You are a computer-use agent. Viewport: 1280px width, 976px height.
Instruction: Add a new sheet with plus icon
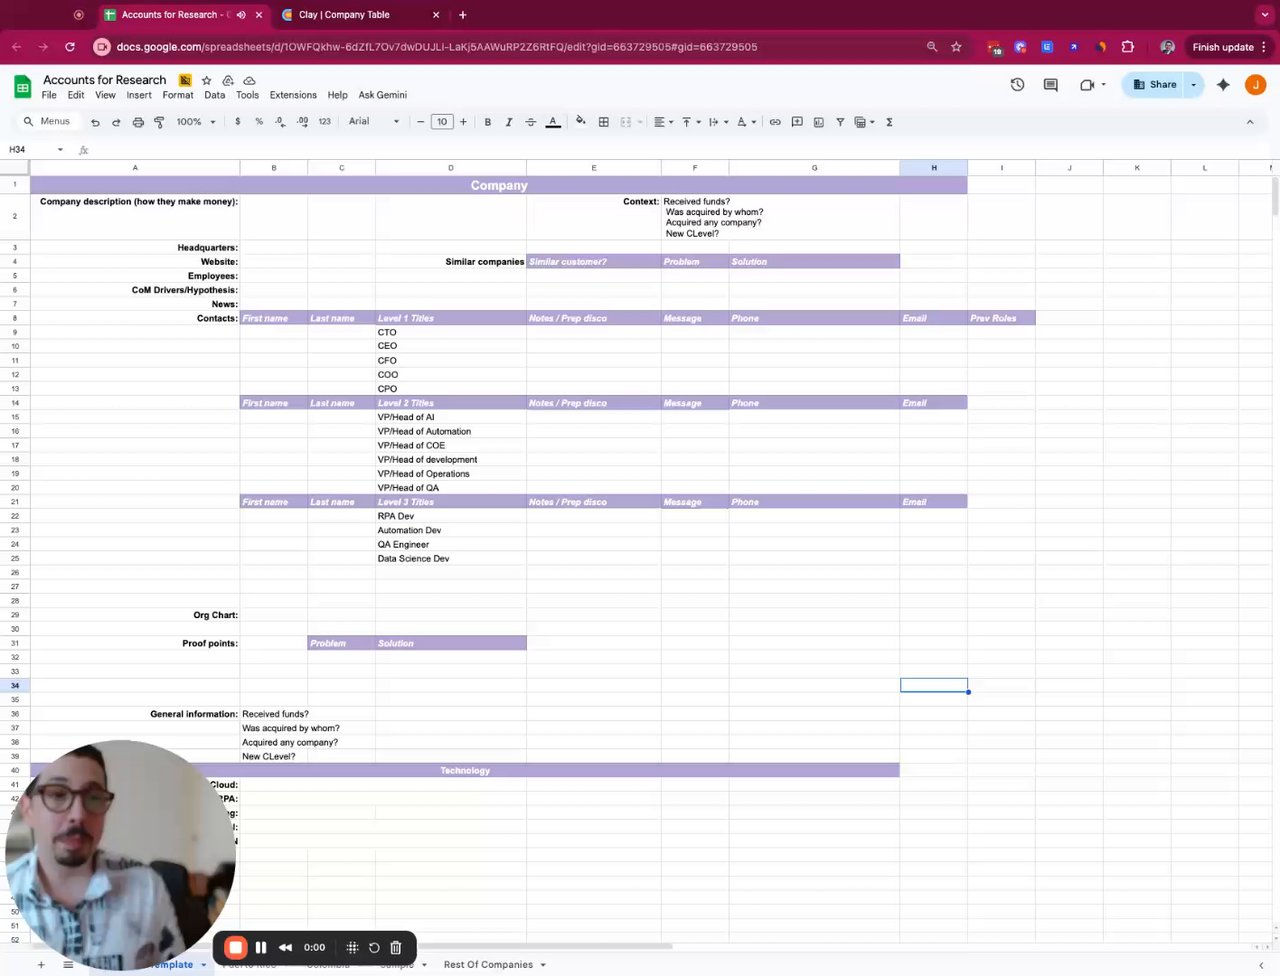(41, 965)
